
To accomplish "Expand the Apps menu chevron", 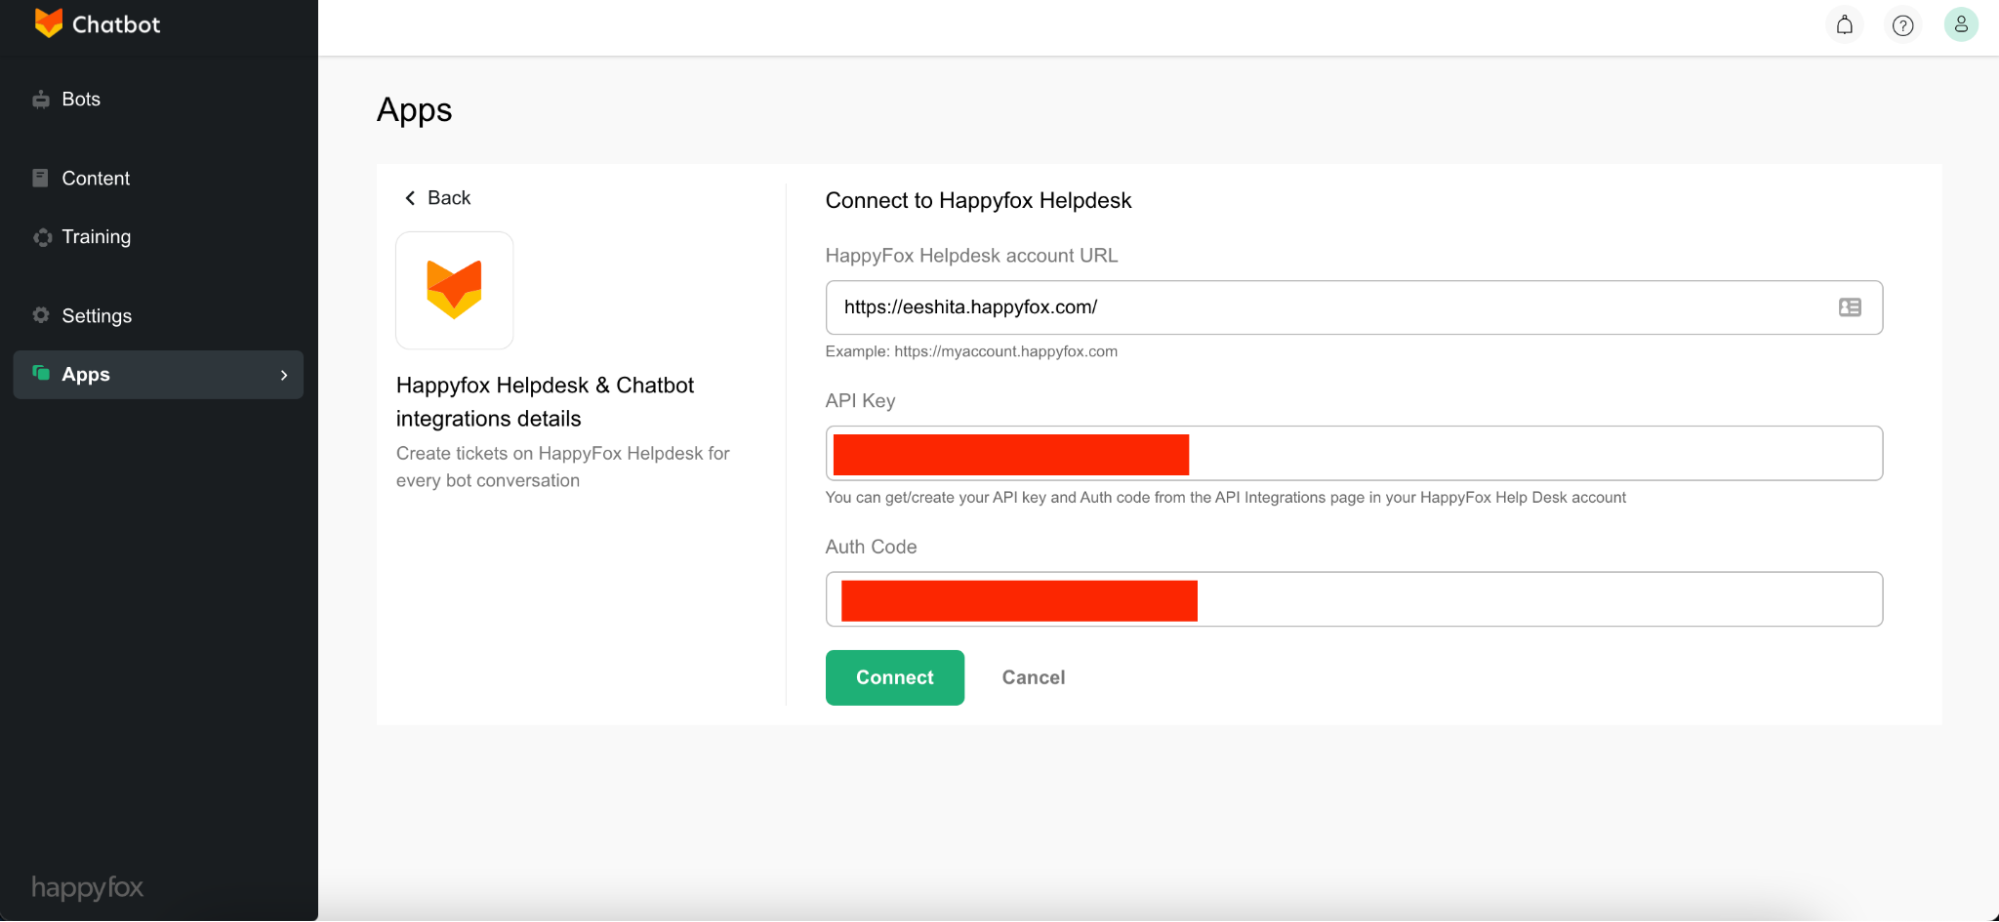I will point(284,375).
